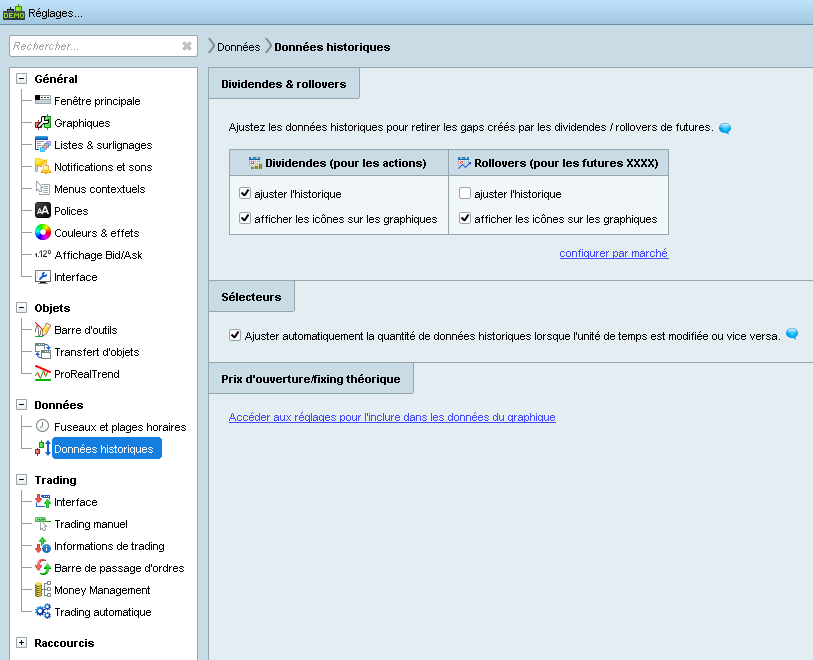Open the Dividendes & rollovers tab
Screen dimensions: 813x660
pyautogui.click(x=284, y=83)
